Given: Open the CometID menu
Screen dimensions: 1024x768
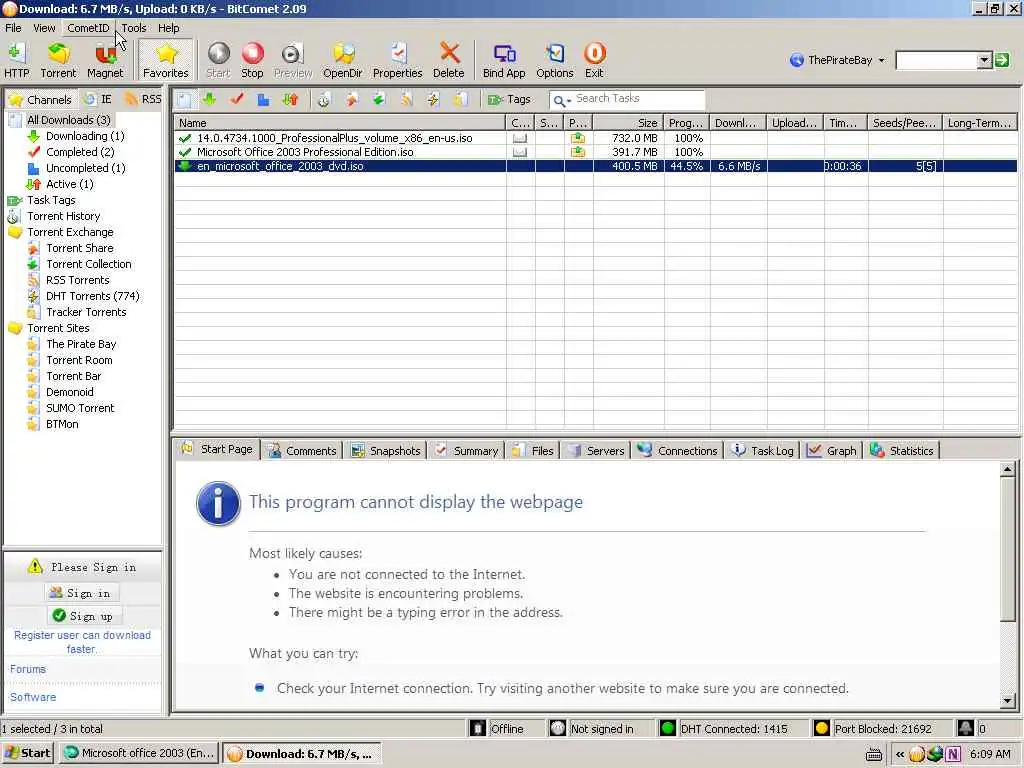Looking at the screenshot, I should (x=88, y=28).
